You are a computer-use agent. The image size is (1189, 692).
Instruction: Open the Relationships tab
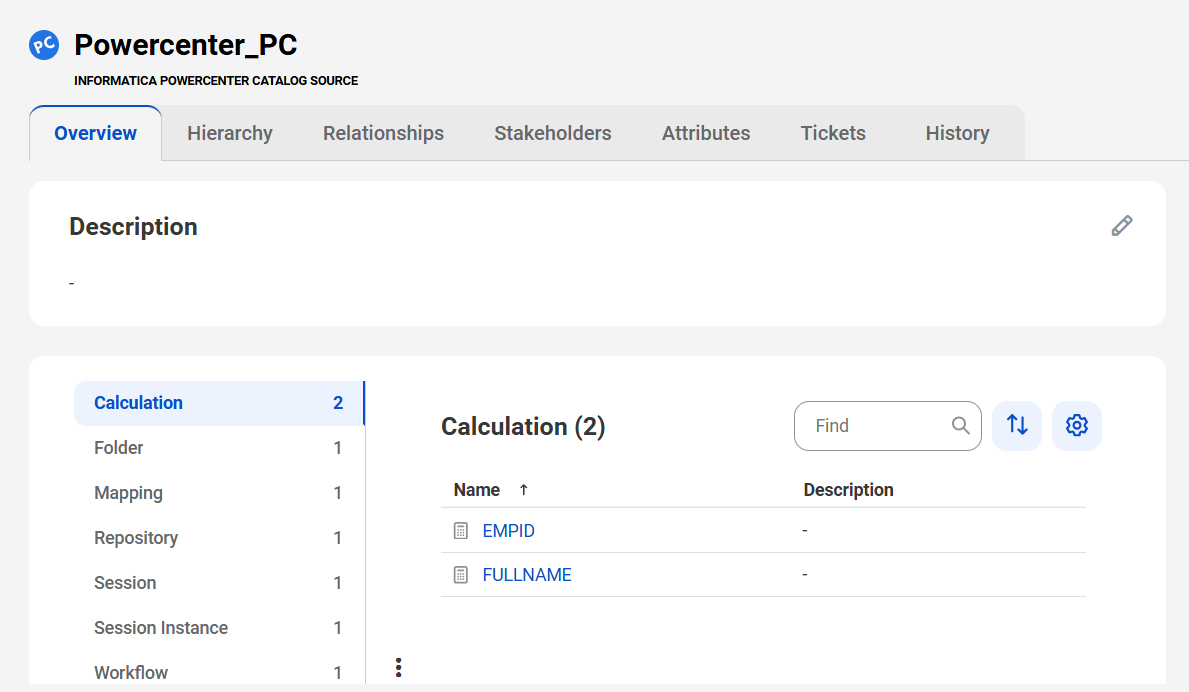click(384, 133)
